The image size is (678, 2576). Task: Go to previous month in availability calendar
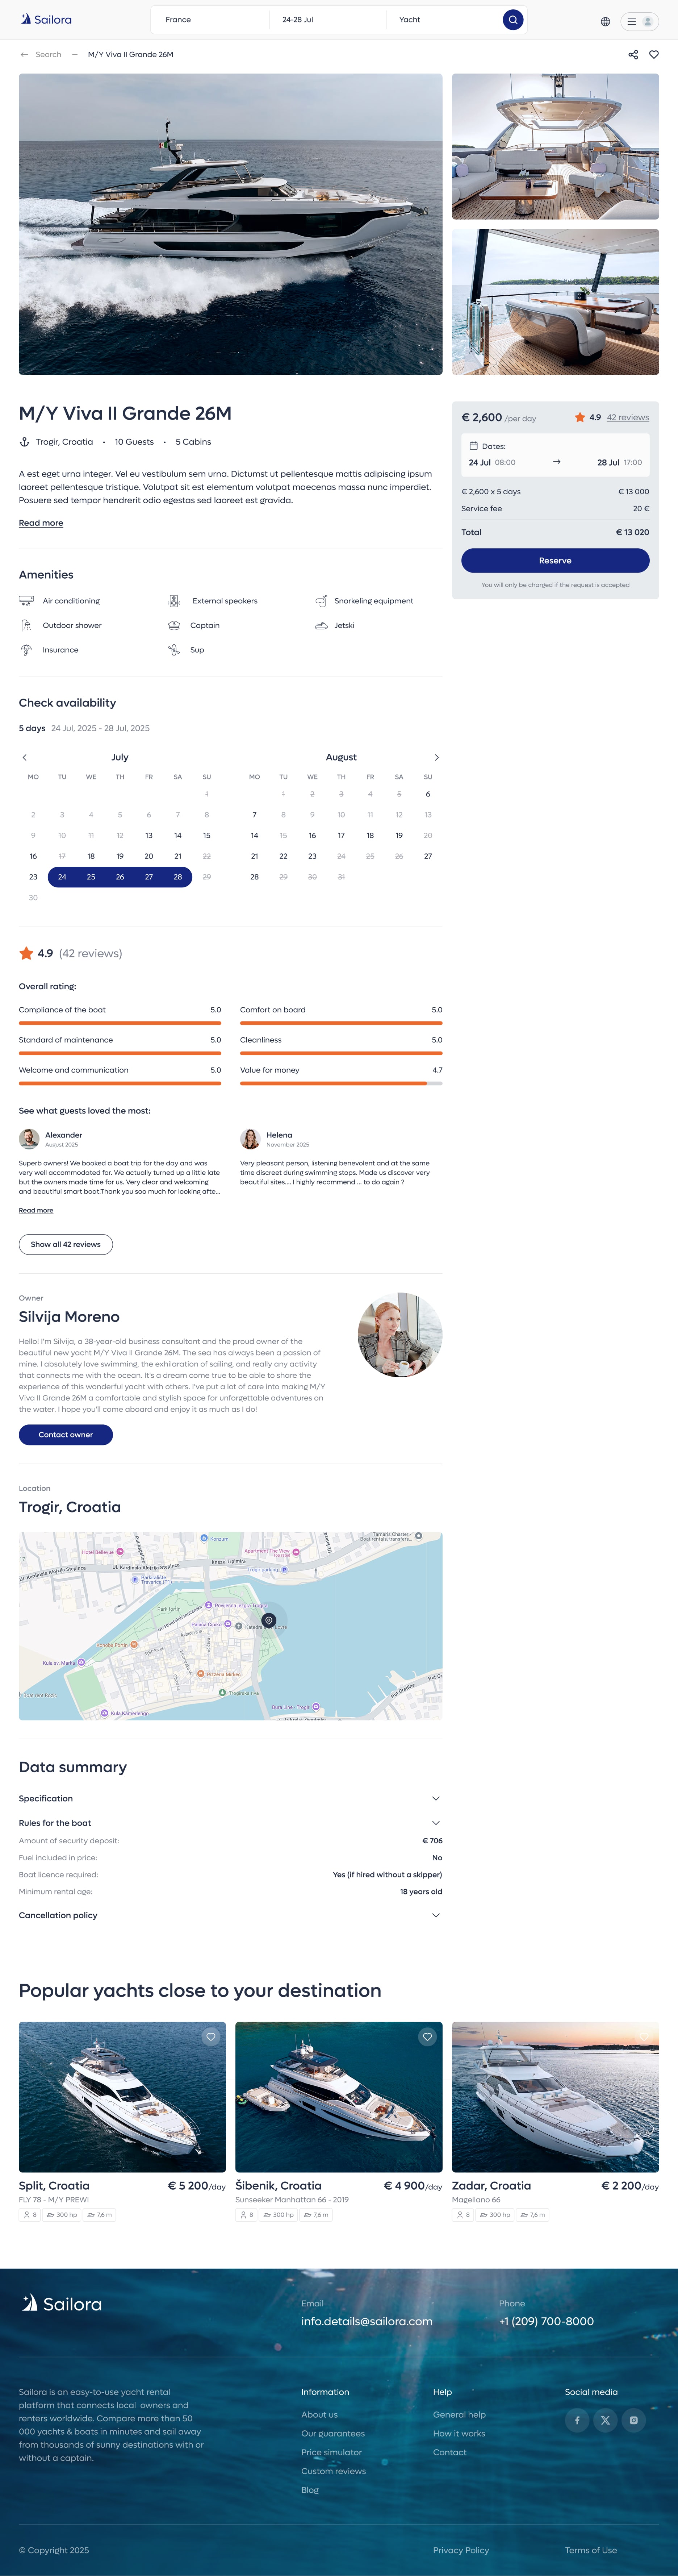(x=25, y=757)
